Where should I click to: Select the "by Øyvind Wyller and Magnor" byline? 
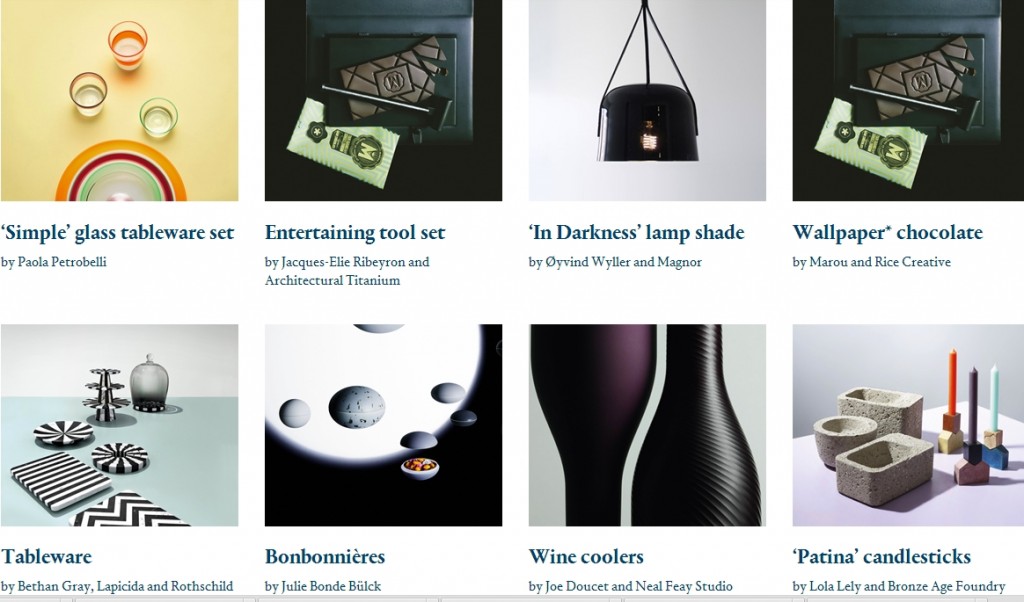[615, 262]
